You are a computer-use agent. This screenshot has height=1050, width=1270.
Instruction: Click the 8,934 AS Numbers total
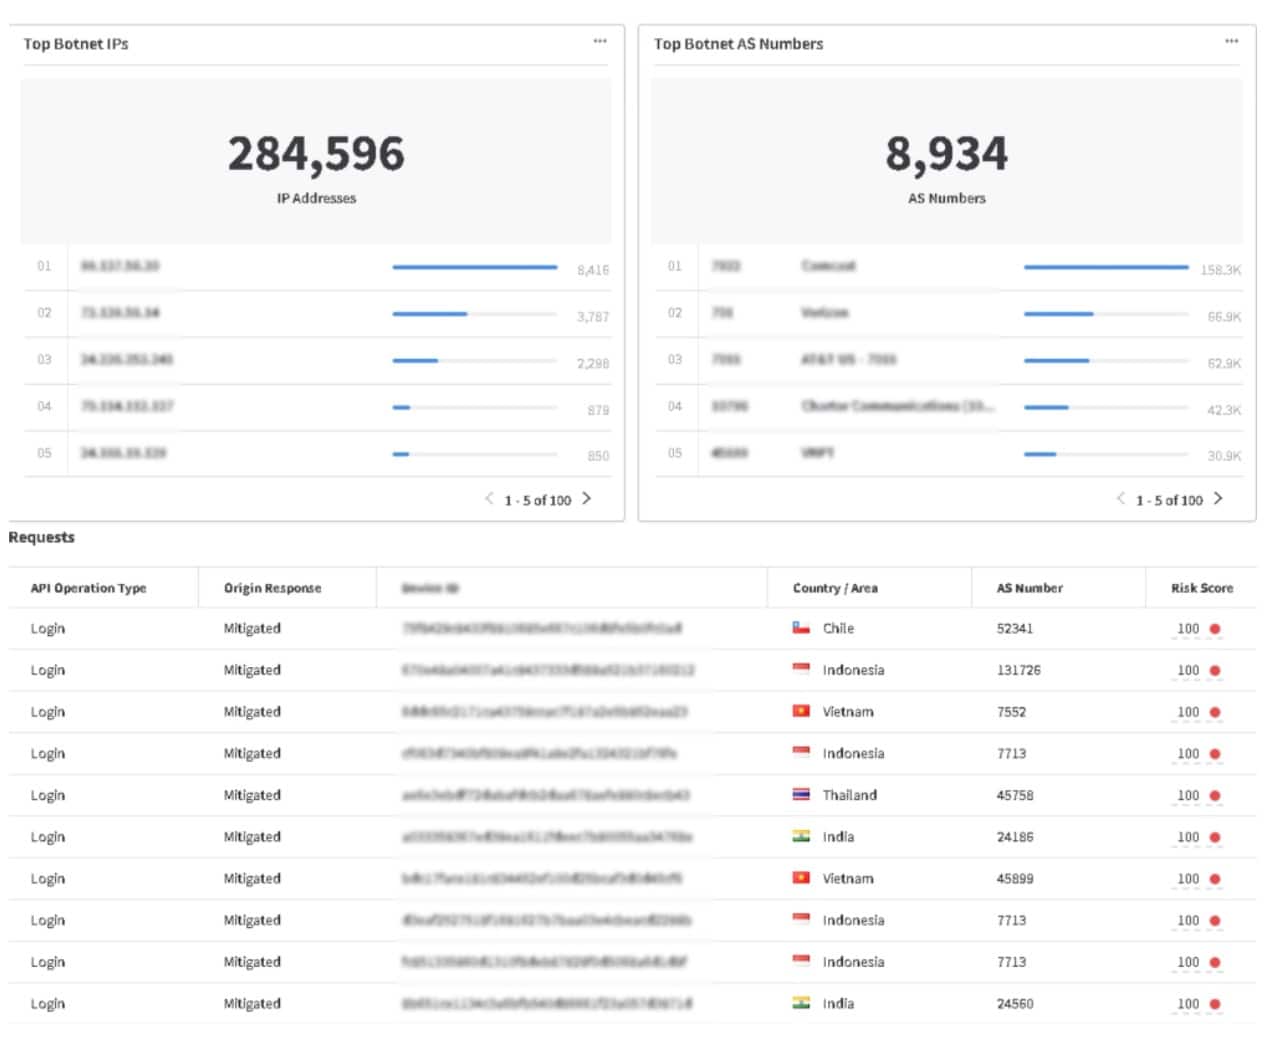946,155
